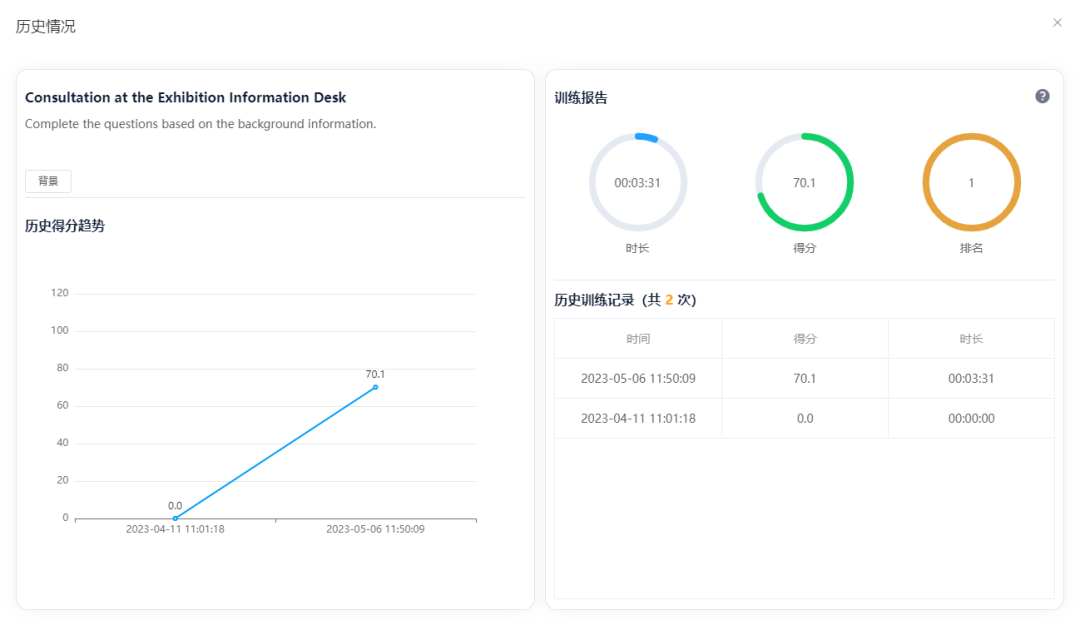This screenshot has height=635, width=1080.
Task: Select the 2023-04-11 11:01:18 table row time
Action: click(x=638, y=418)
